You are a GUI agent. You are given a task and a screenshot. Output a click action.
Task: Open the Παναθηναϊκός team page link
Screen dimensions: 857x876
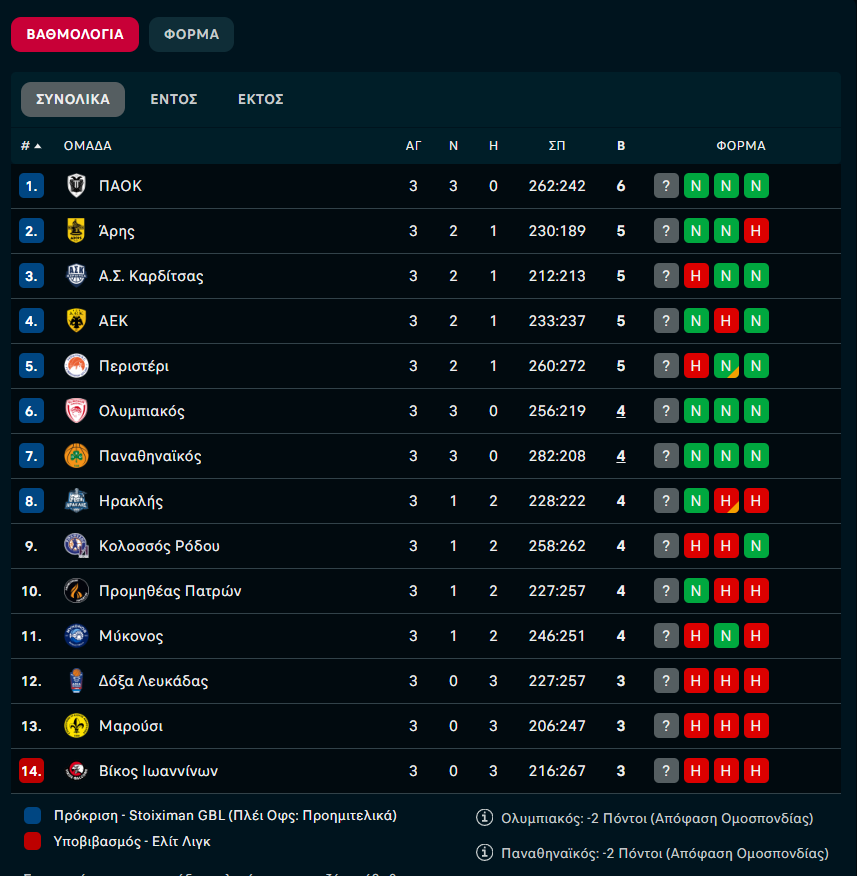tap(150, 456)
